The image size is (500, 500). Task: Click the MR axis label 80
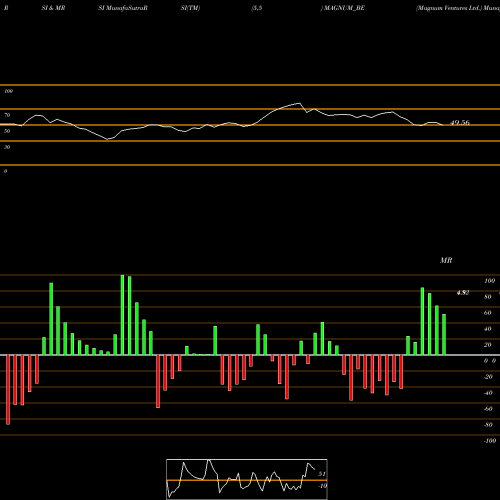(488, 297)
